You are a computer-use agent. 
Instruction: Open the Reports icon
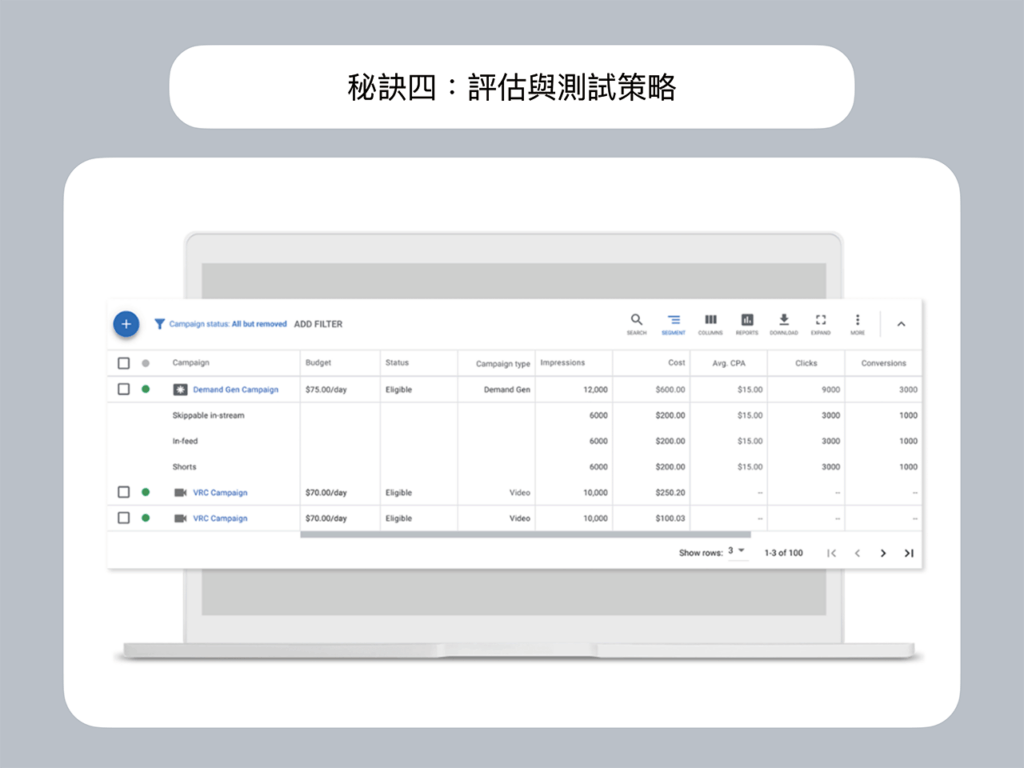[x=747, y=322]
